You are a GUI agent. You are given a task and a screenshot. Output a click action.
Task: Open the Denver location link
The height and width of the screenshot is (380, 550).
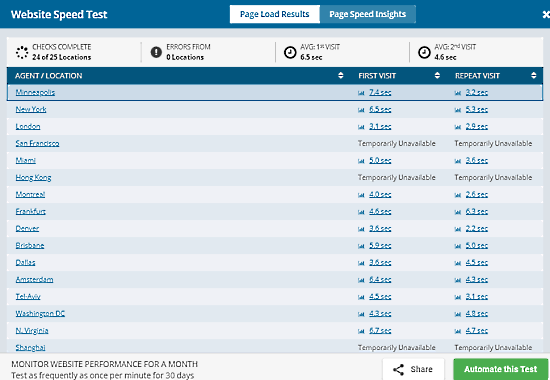27,228
